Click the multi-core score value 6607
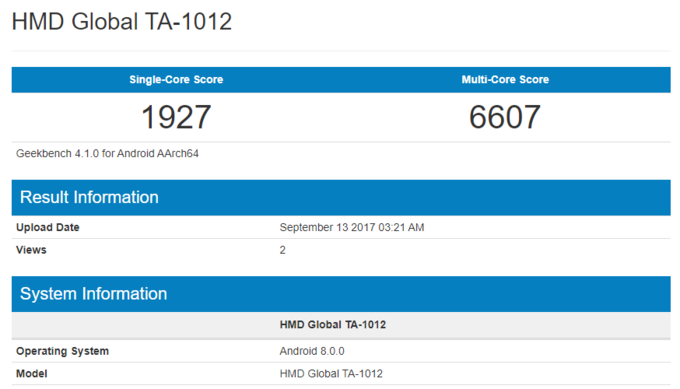This screenshot has width=680, height=389. click(505, 117)
